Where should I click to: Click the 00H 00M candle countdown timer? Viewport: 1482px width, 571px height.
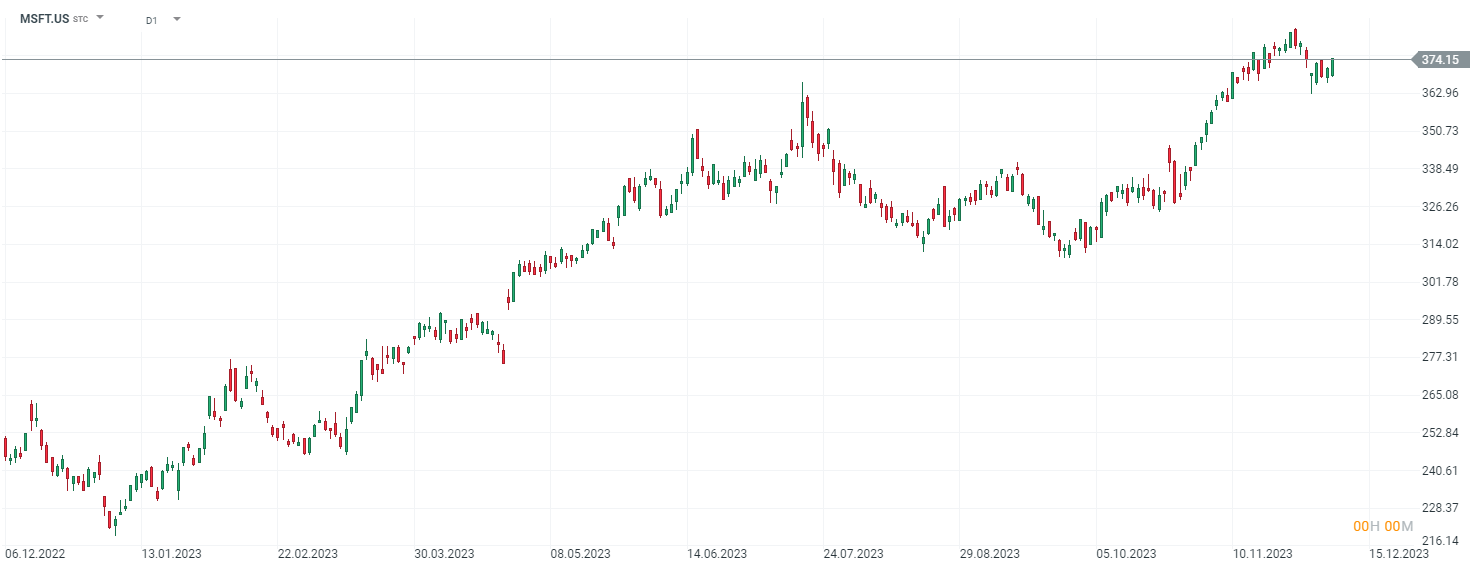1383,526
